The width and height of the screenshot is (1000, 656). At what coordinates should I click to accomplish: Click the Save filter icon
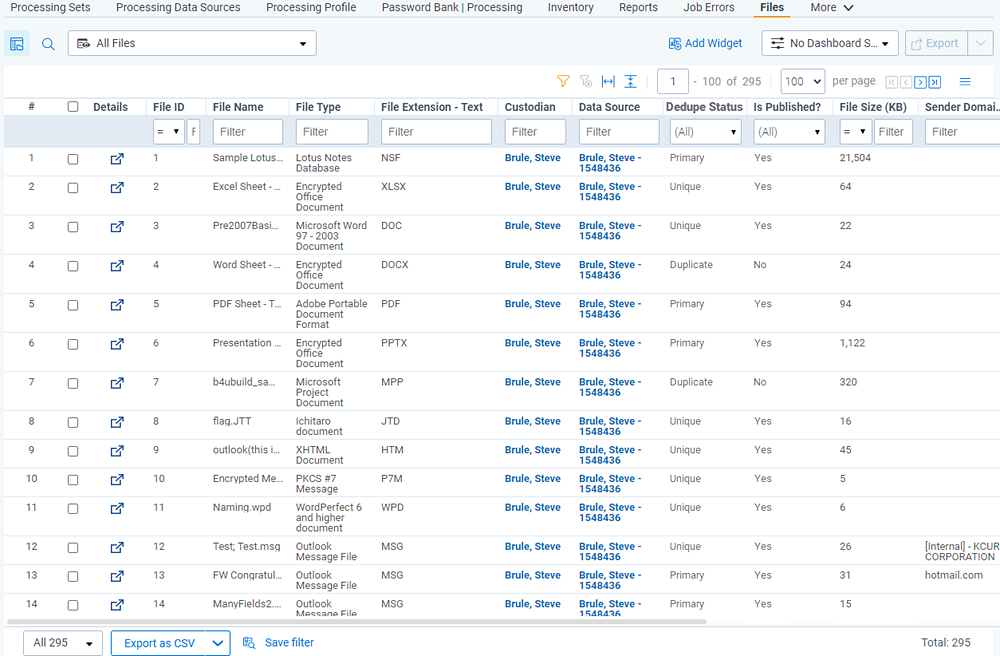249,643
